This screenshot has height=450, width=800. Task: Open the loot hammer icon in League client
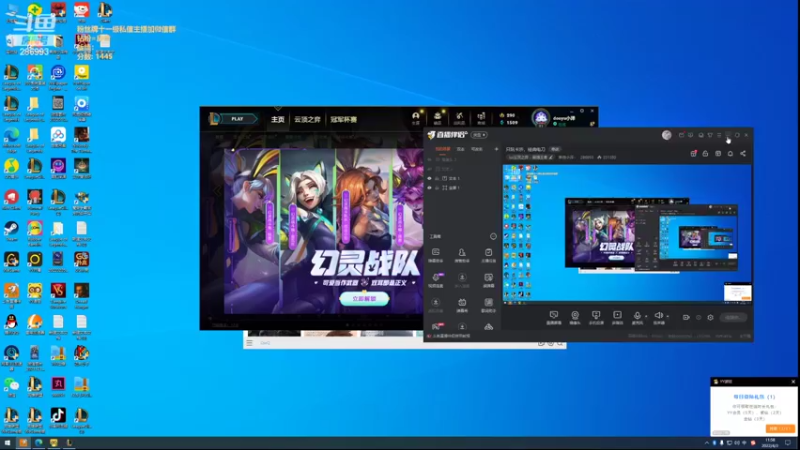tap(459, 118)
